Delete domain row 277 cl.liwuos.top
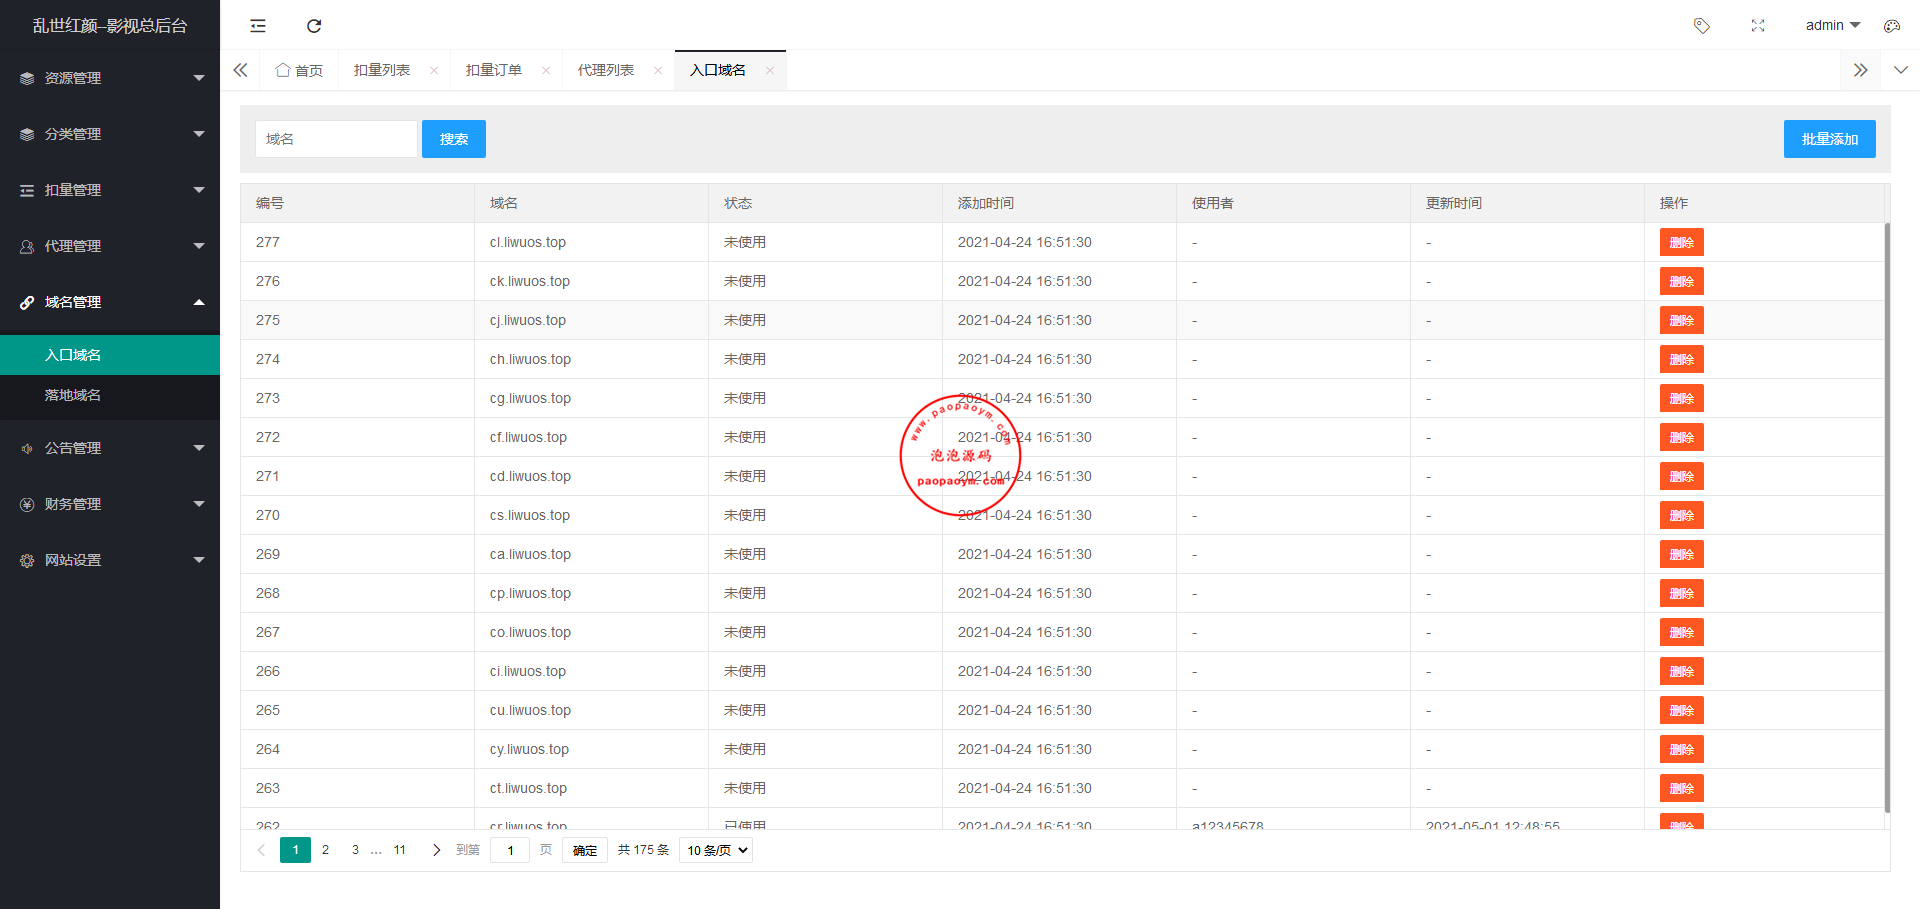 pyautogui.click(x=1681, y=243)
